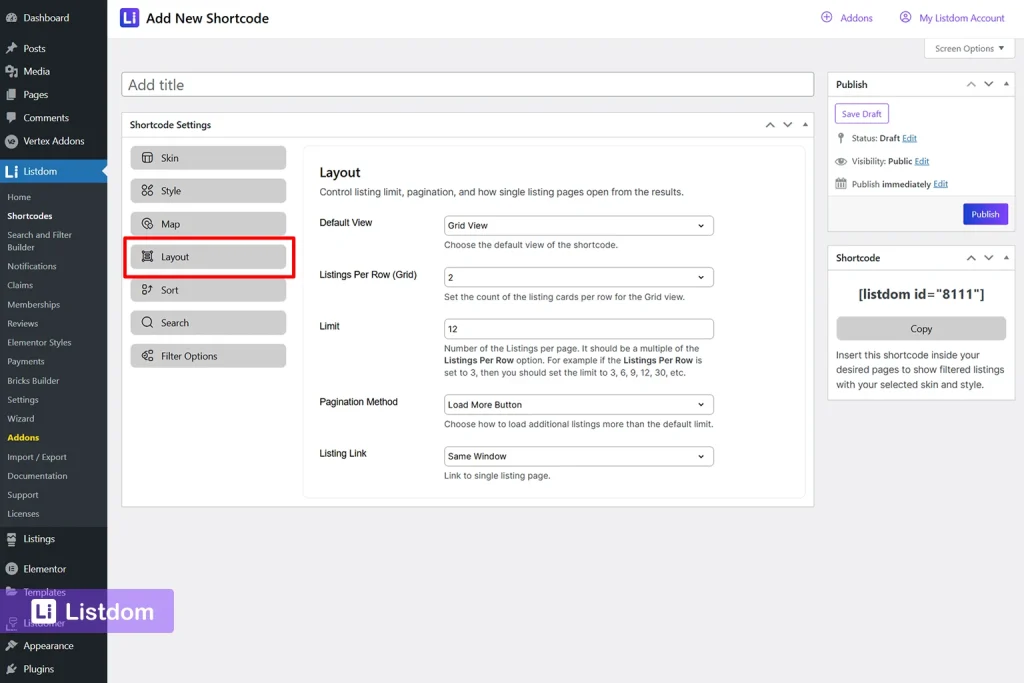This screenshot has width=1024, height=683.
Task: Open the Skin settings section
Action: pos(207,157)
